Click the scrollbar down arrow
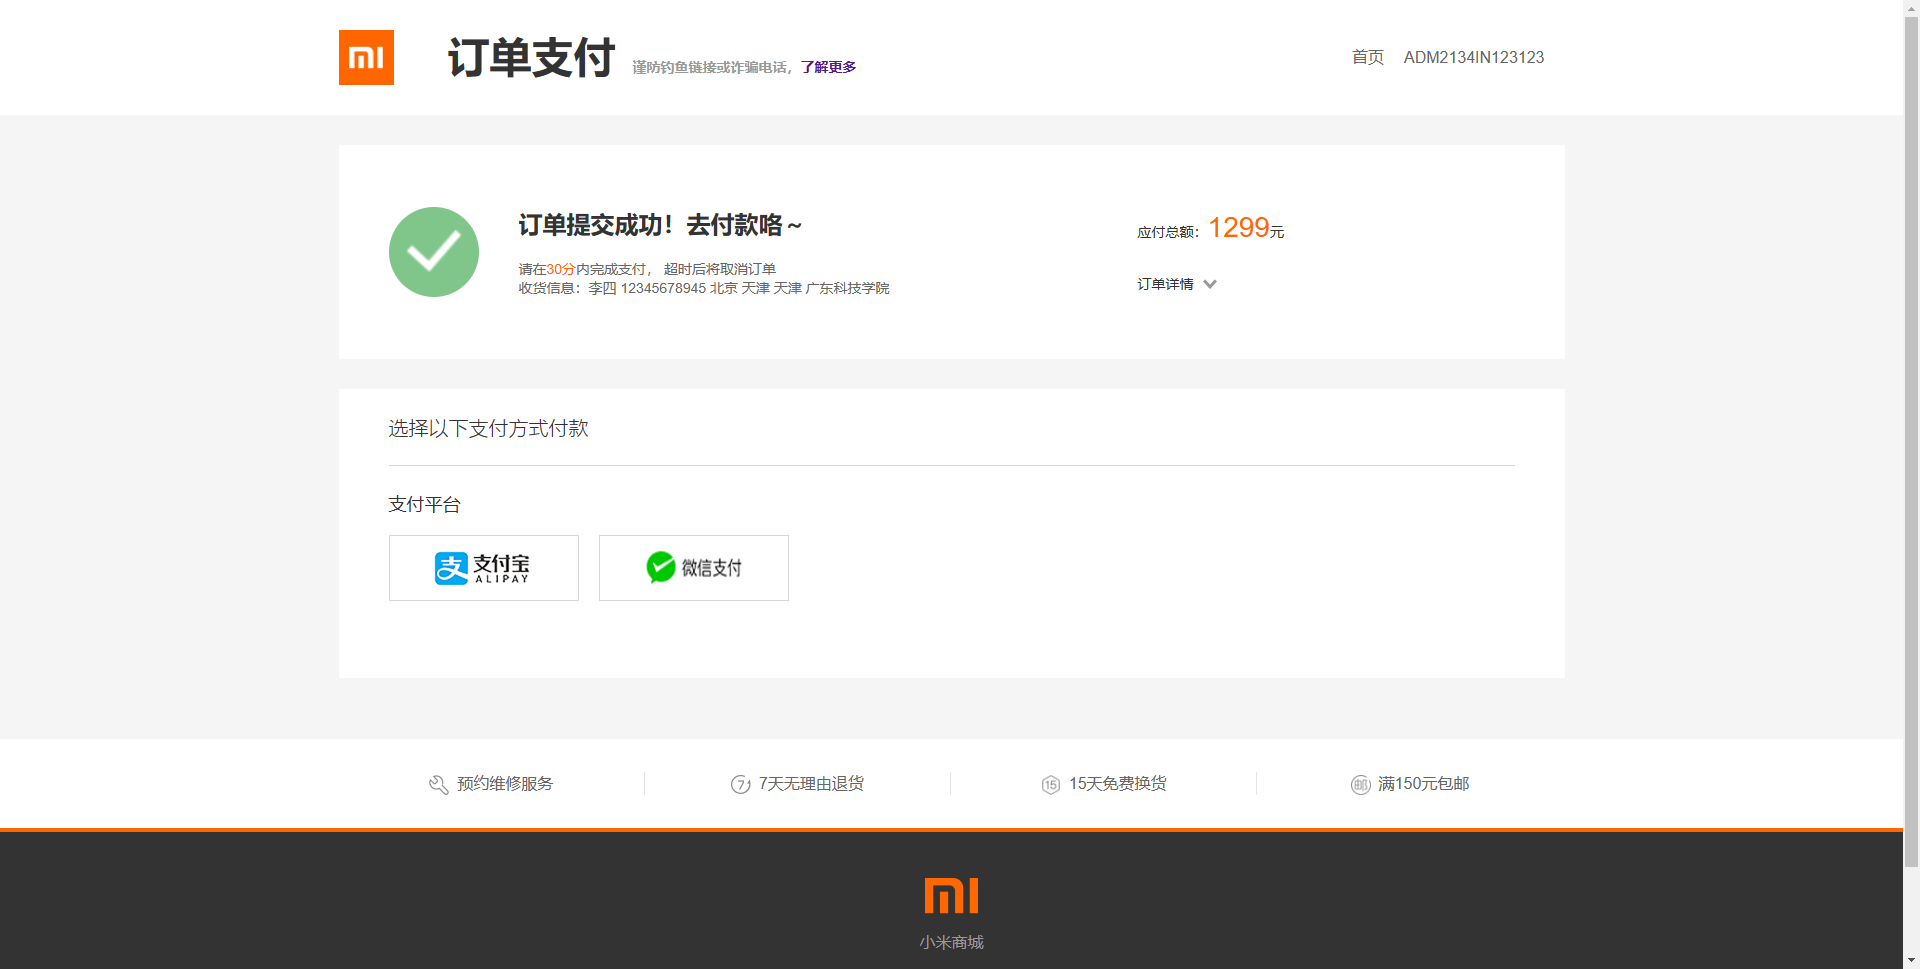The height and width of the screenshot is (969, 1920). [1911, 958]
